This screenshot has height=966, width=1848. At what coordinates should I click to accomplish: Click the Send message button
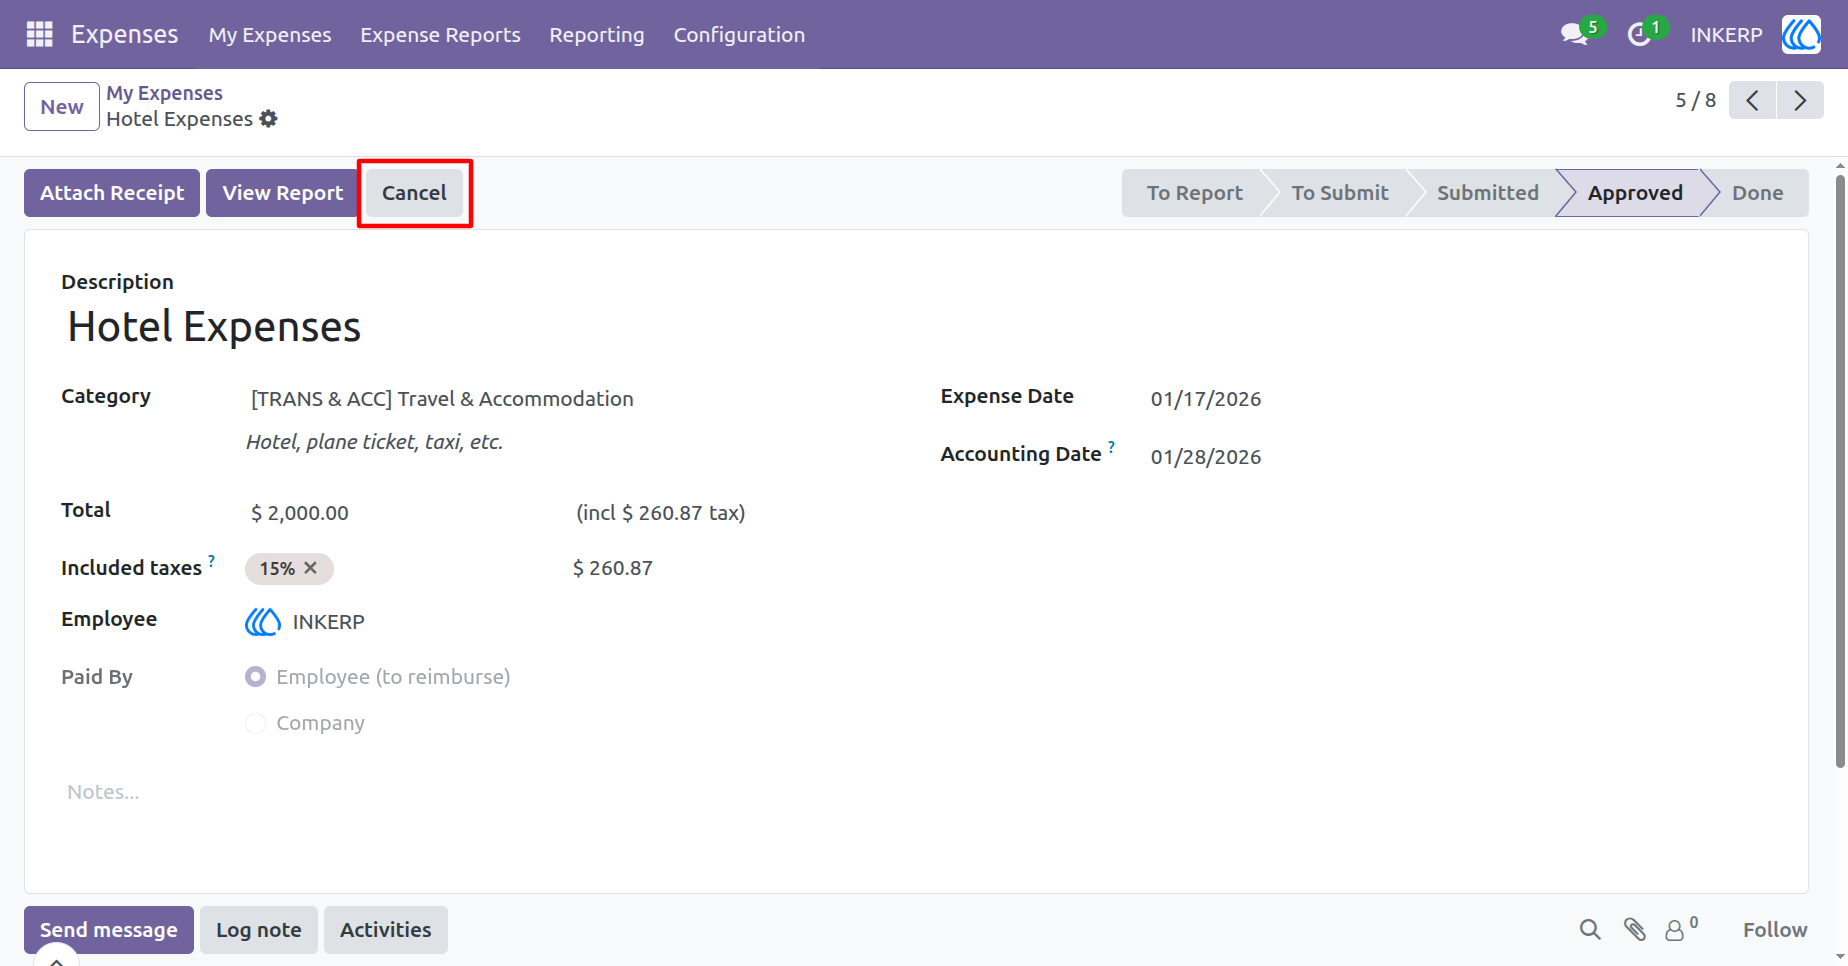pos(109,930)
